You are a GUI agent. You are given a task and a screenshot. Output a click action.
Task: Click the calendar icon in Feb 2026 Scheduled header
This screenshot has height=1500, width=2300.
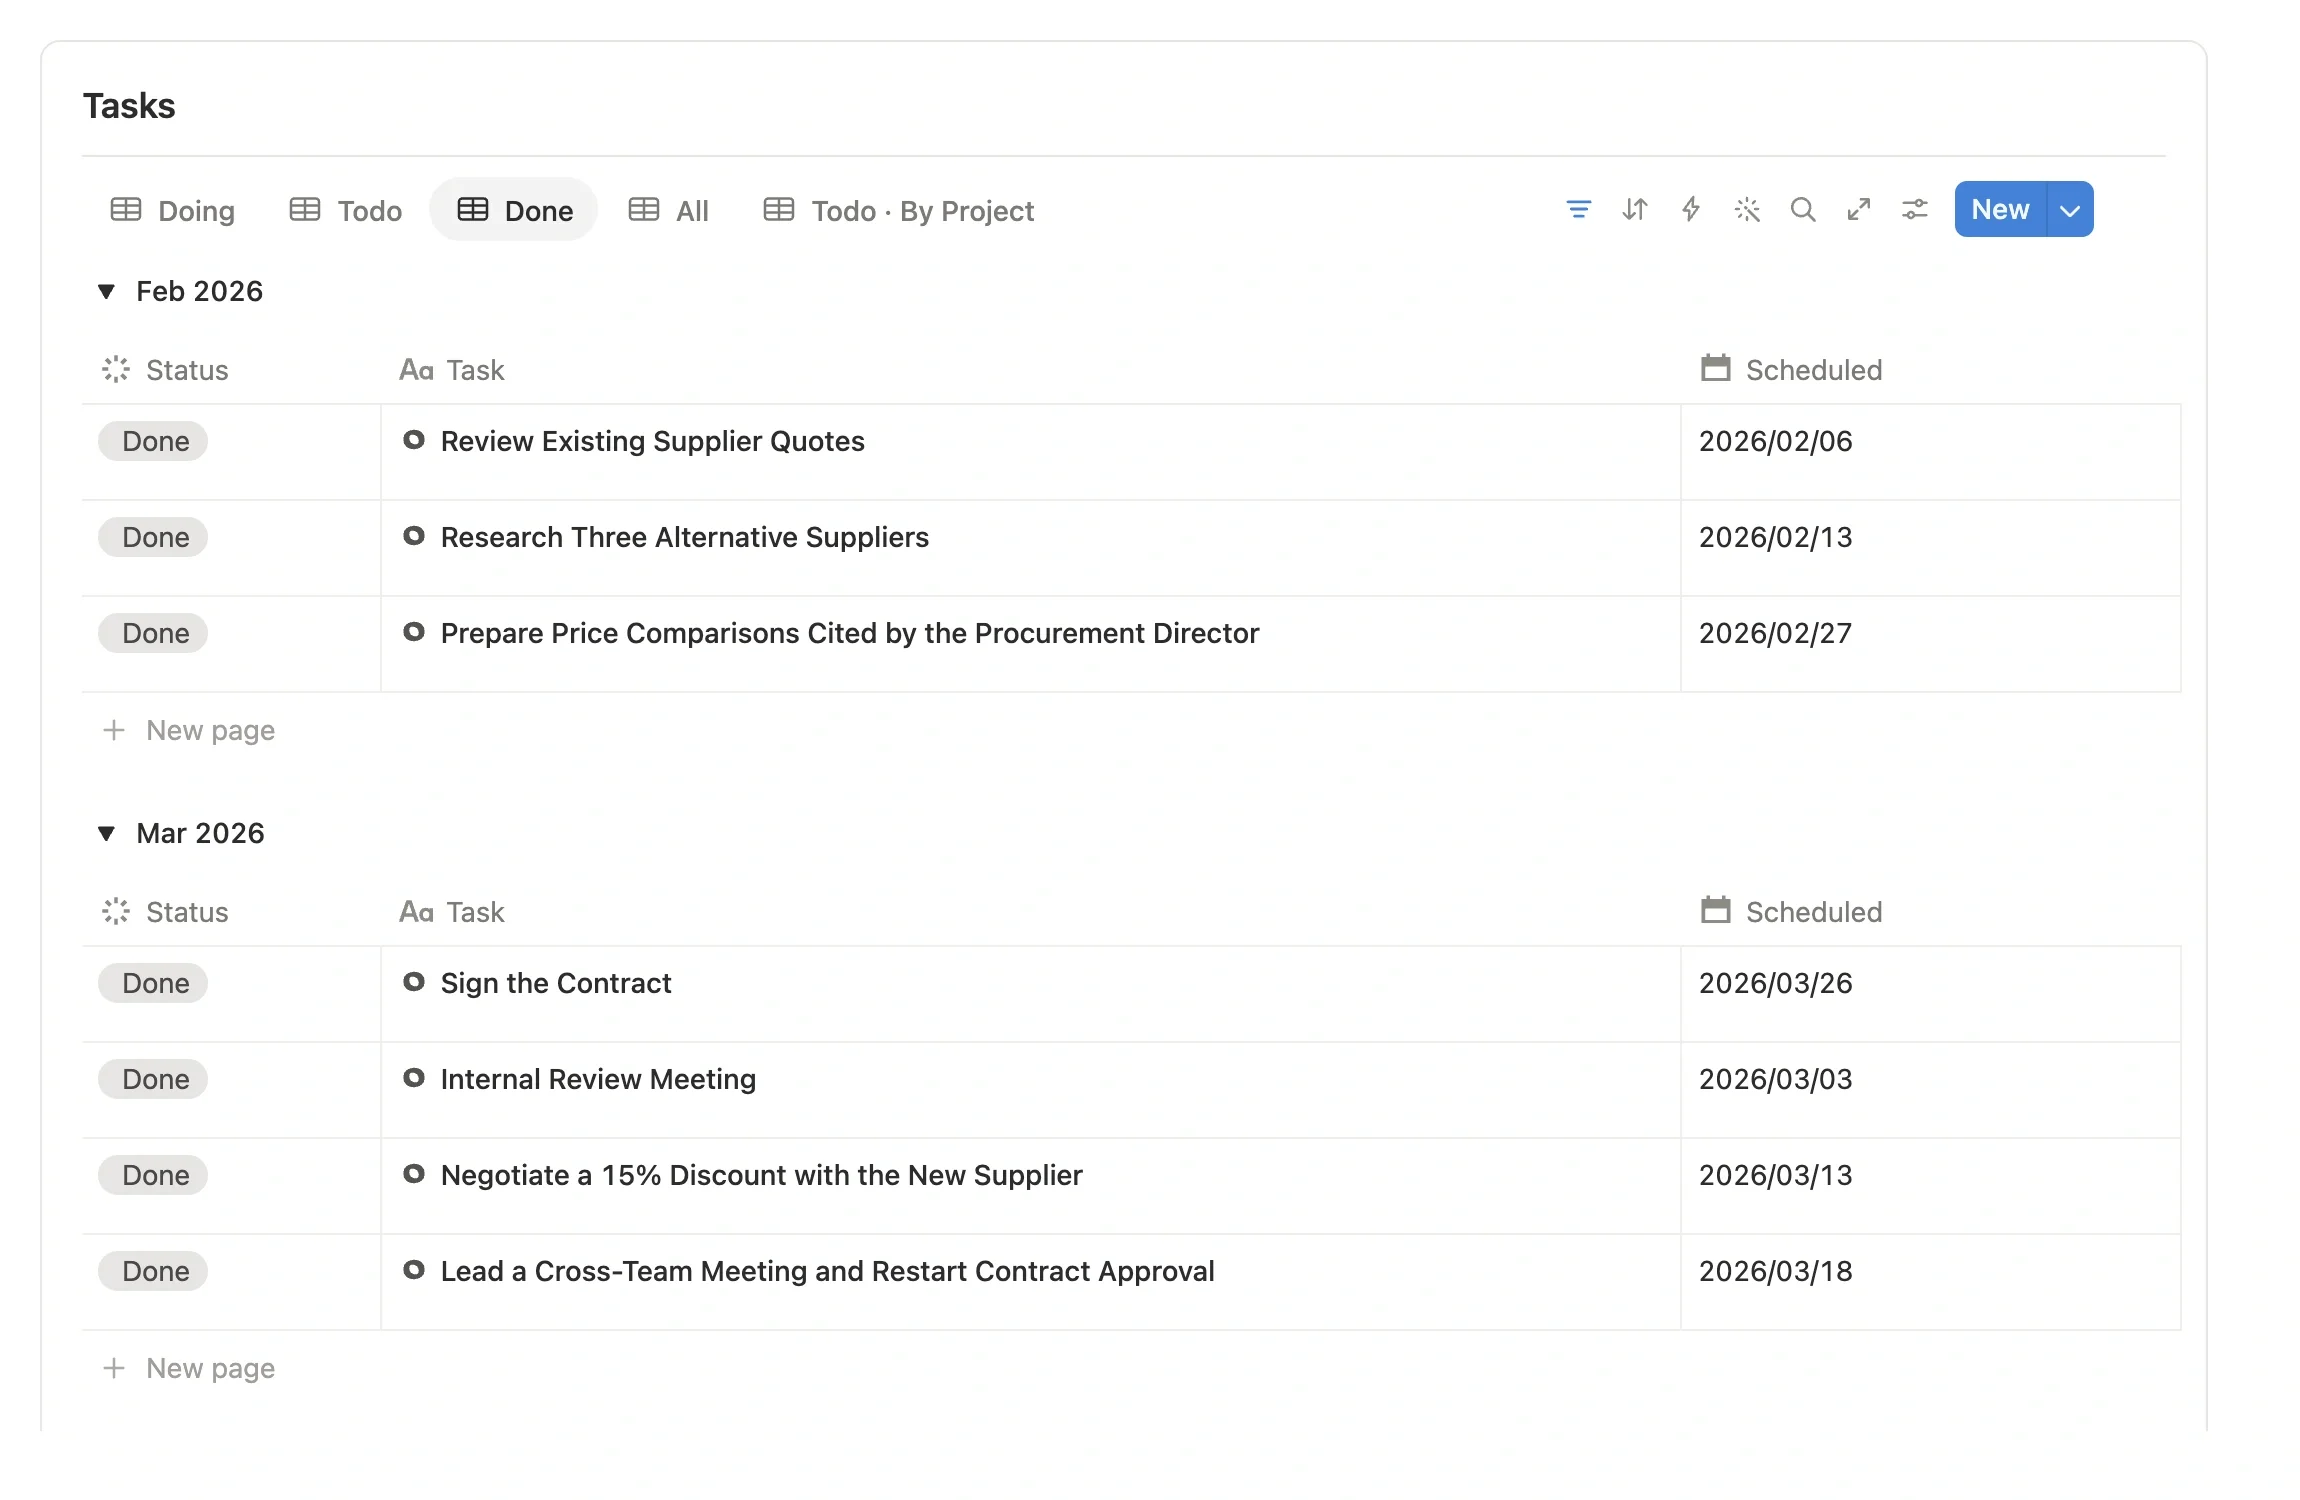[x=1715, y=368]
